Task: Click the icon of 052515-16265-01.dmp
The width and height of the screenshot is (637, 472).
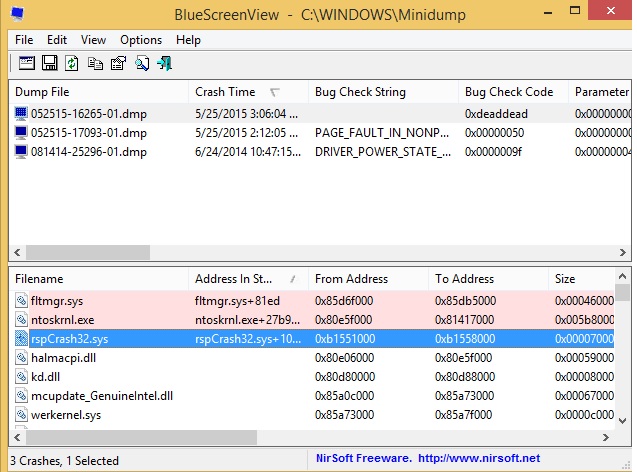Action: [21, 113]
